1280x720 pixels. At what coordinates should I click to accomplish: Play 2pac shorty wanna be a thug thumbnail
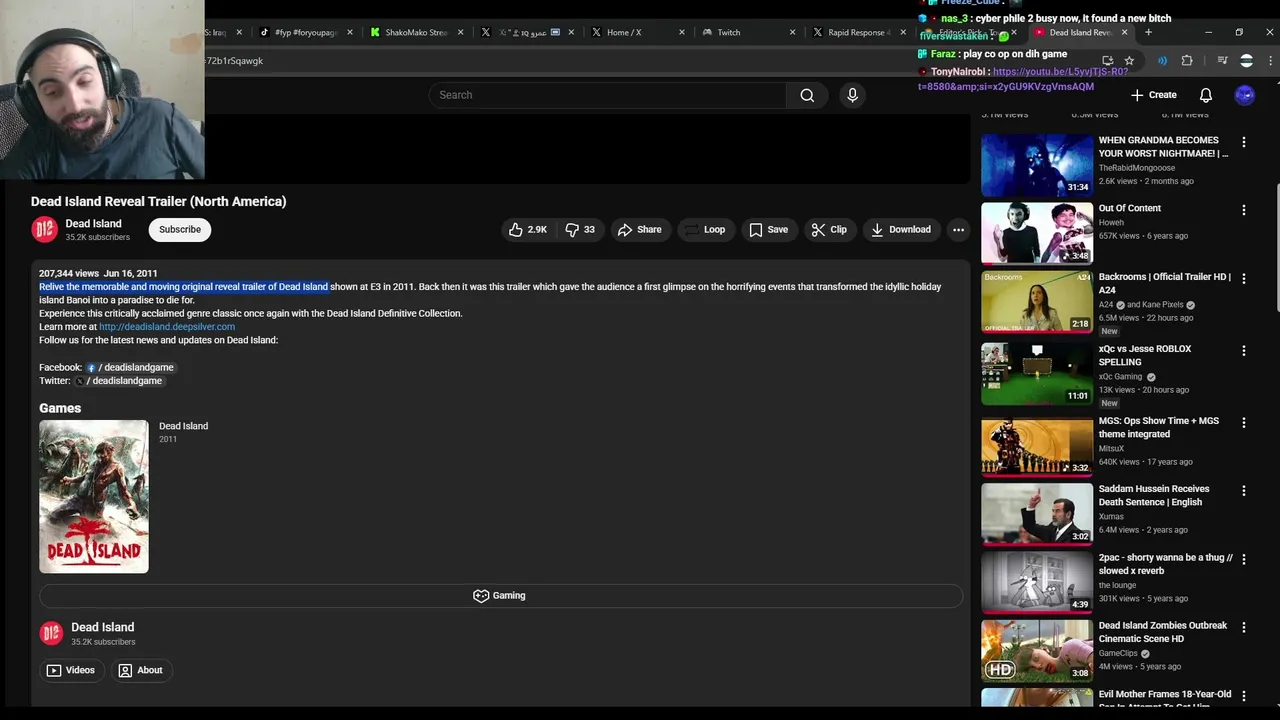[1037, 582]
